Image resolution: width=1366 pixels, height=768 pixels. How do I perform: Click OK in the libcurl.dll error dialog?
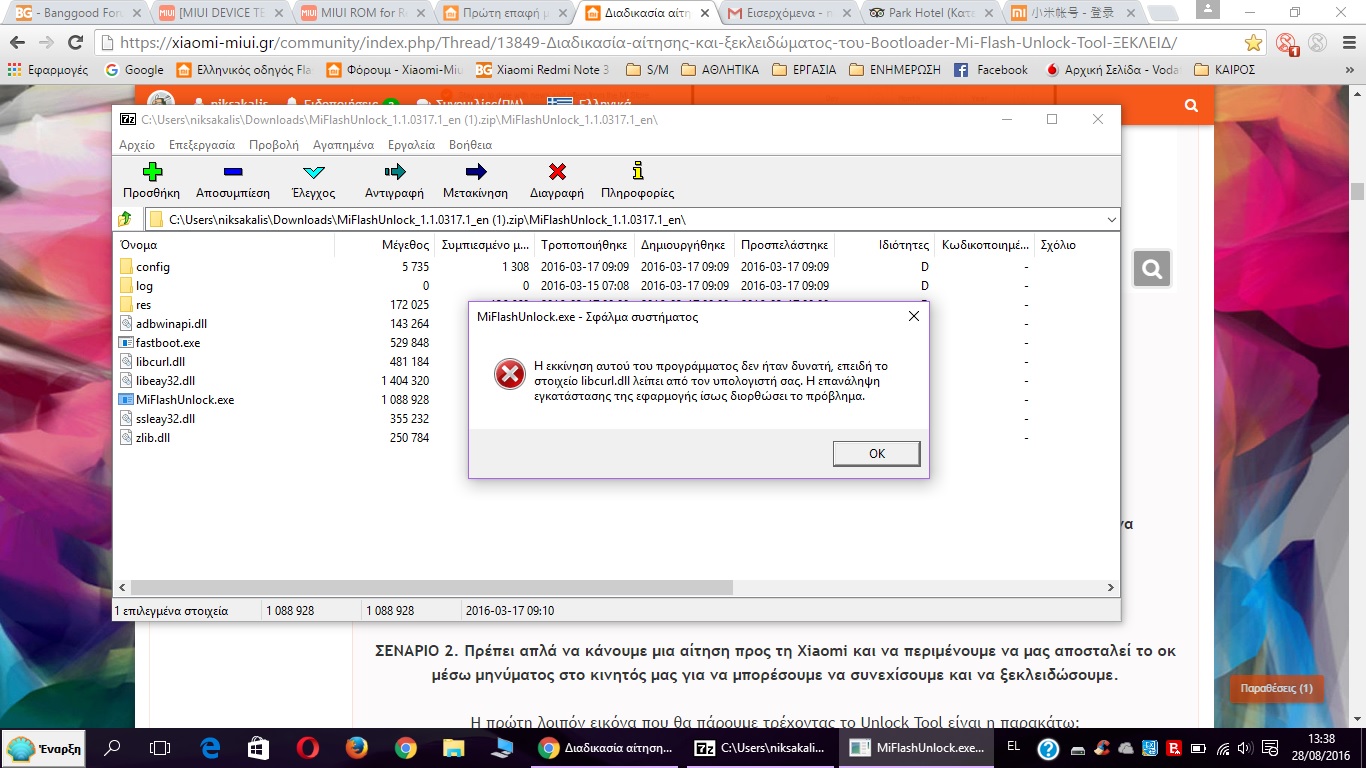876,453
